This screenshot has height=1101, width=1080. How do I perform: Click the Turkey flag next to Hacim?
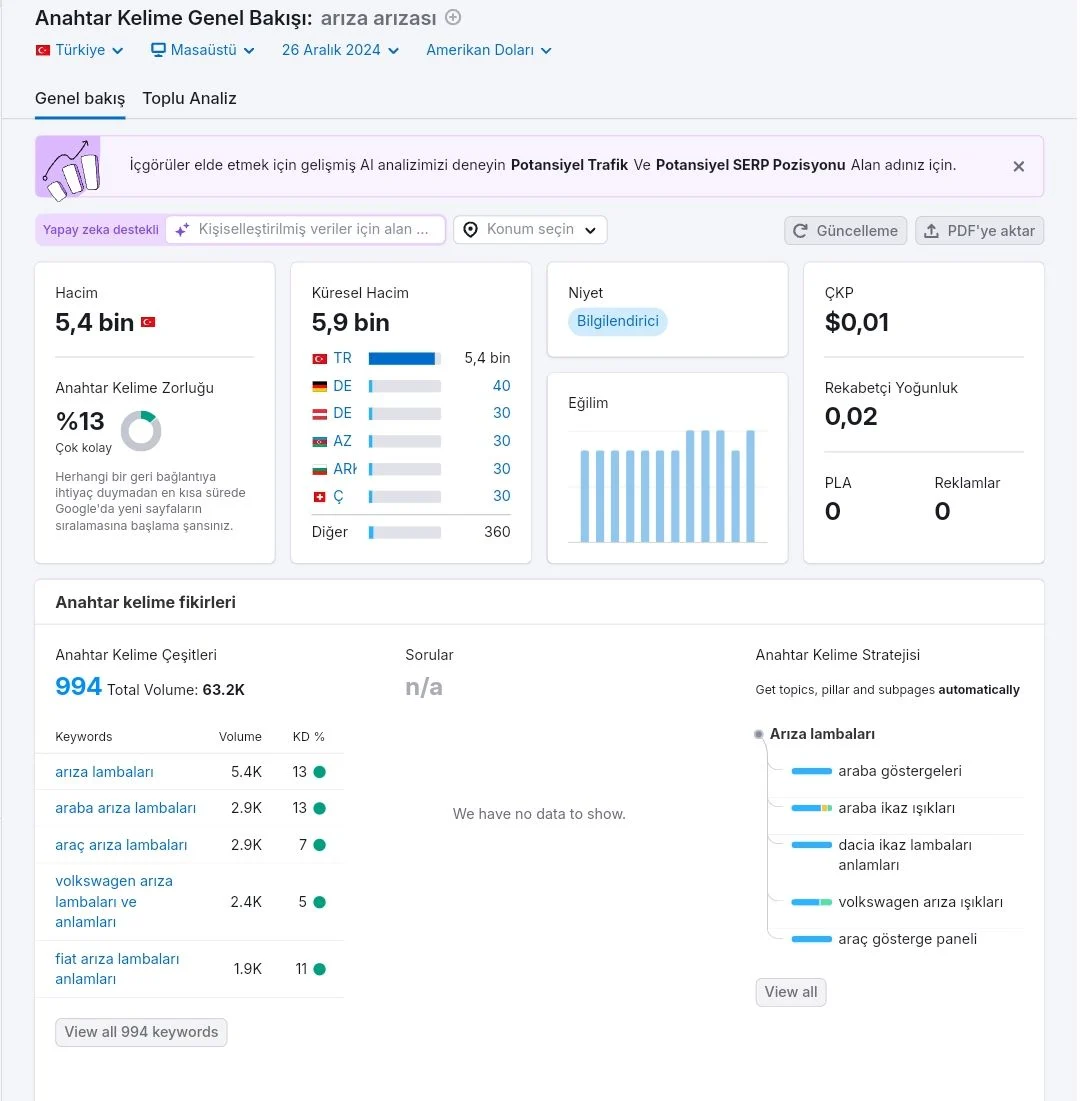point(148,322)
